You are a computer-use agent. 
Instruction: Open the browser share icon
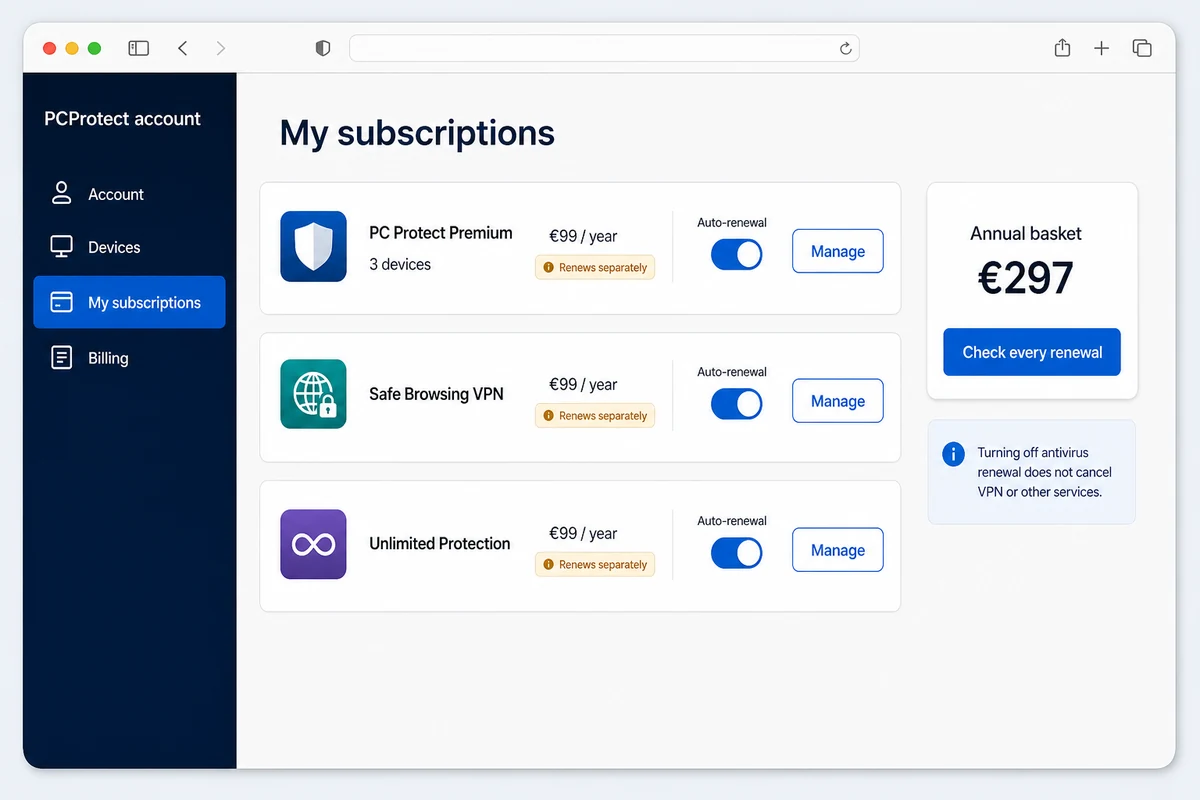click(x=1063, y=48)
